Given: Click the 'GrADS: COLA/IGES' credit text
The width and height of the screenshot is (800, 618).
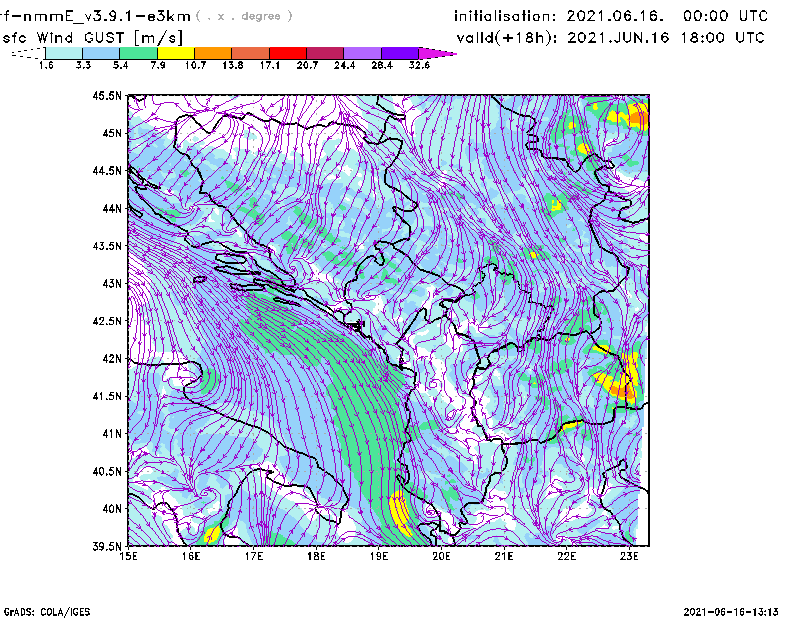Looking at the screenshot, I should tap(47, 612).
